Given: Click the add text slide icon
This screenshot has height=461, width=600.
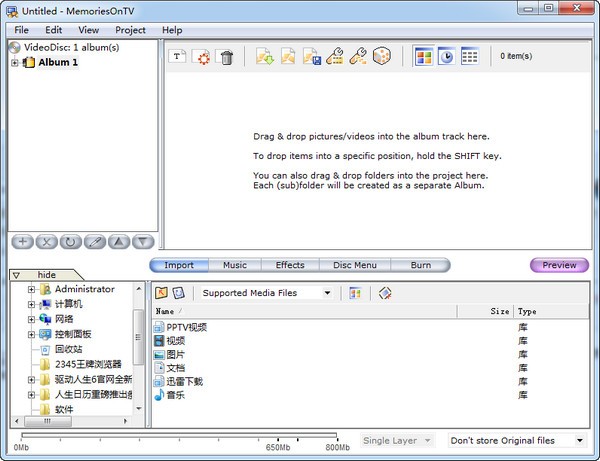Looking at the screenshot, I should tap(178, 57).
